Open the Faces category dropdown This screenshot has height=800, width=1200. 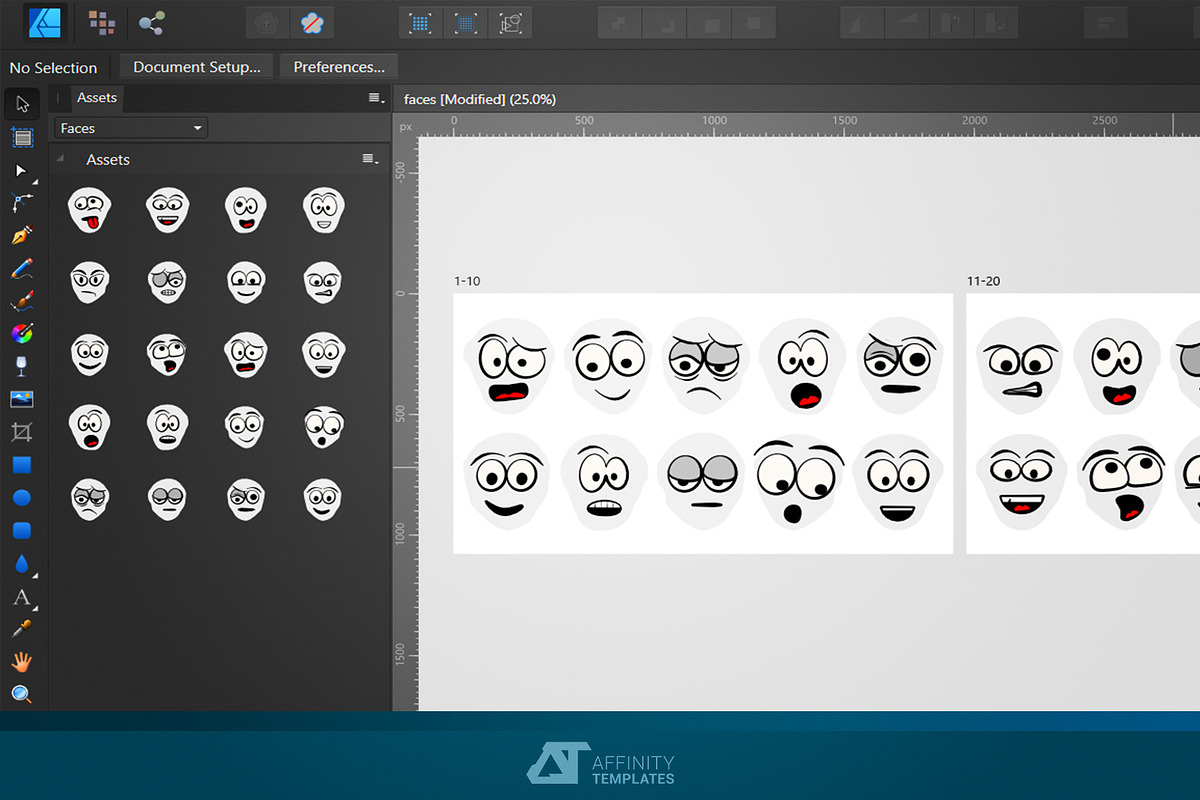tap(130, 128)
